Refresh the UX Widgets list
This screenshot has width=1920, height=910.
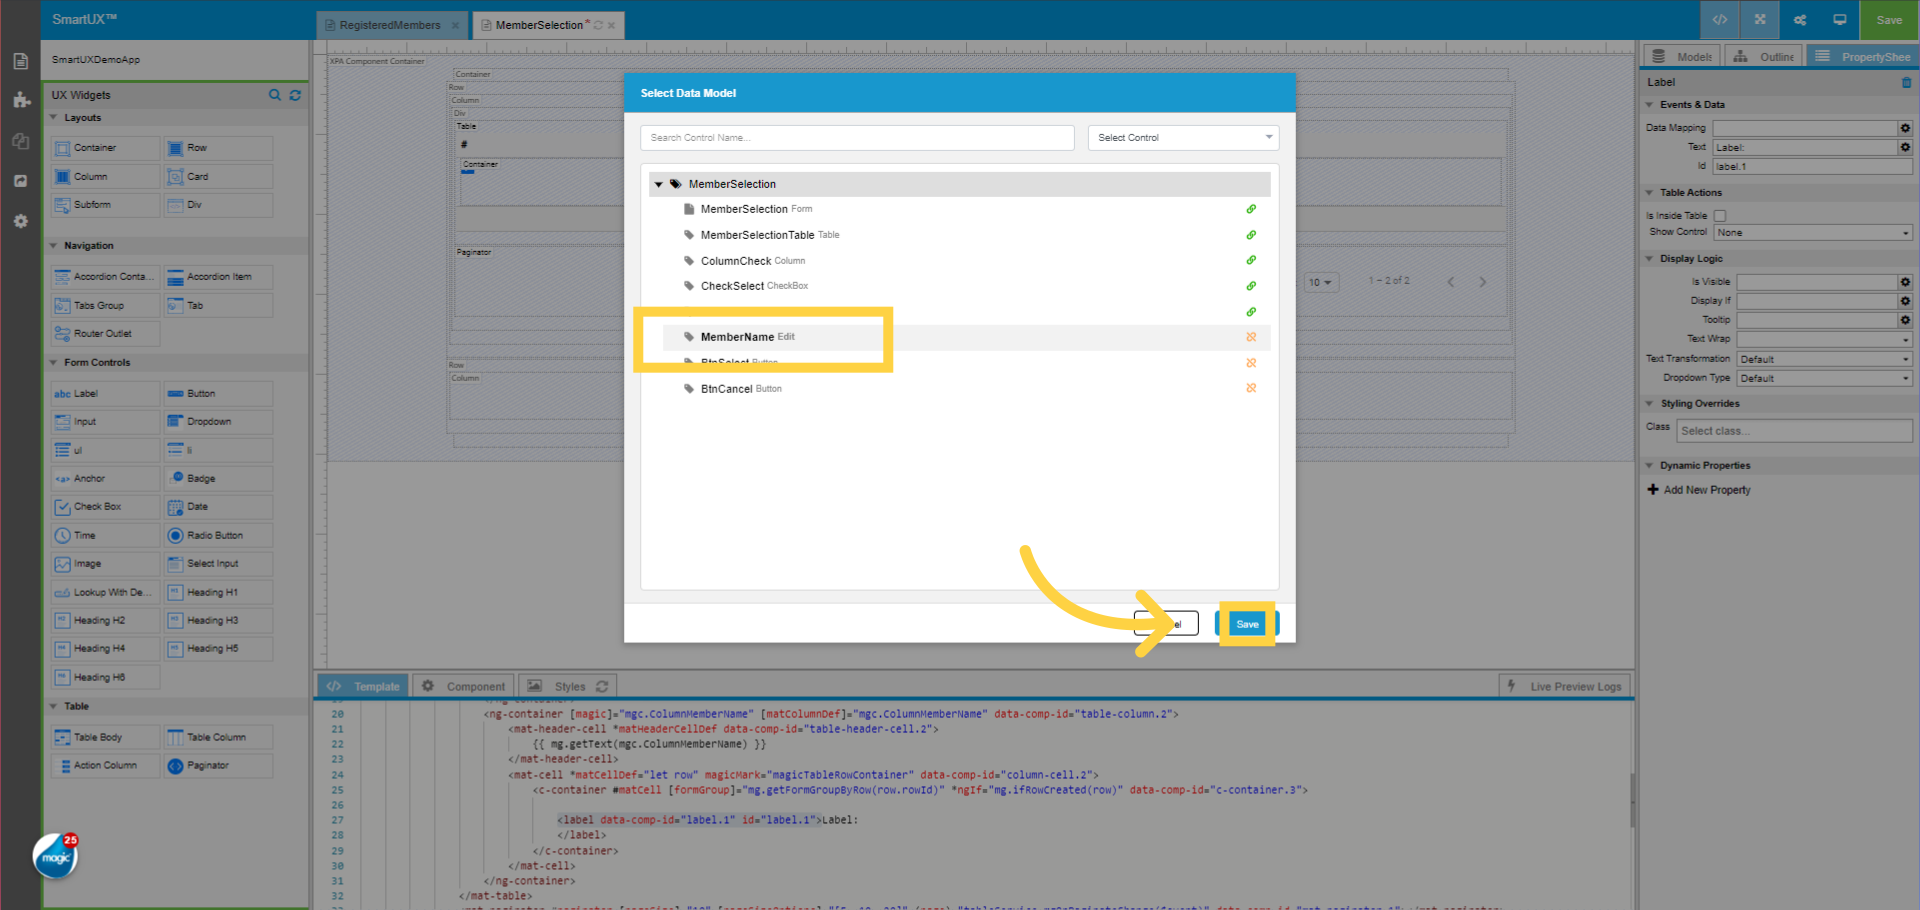point(295,95)
